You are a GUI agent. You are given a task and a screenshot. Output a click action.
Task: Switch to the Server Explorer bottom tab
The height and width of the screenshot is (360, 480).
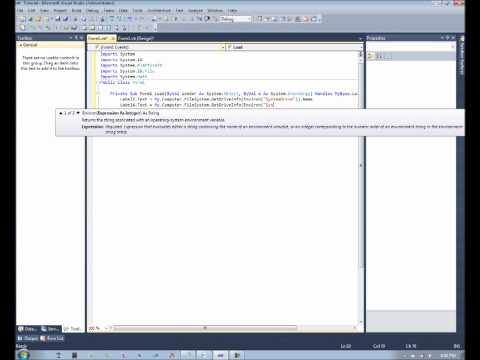click(51, 329)
